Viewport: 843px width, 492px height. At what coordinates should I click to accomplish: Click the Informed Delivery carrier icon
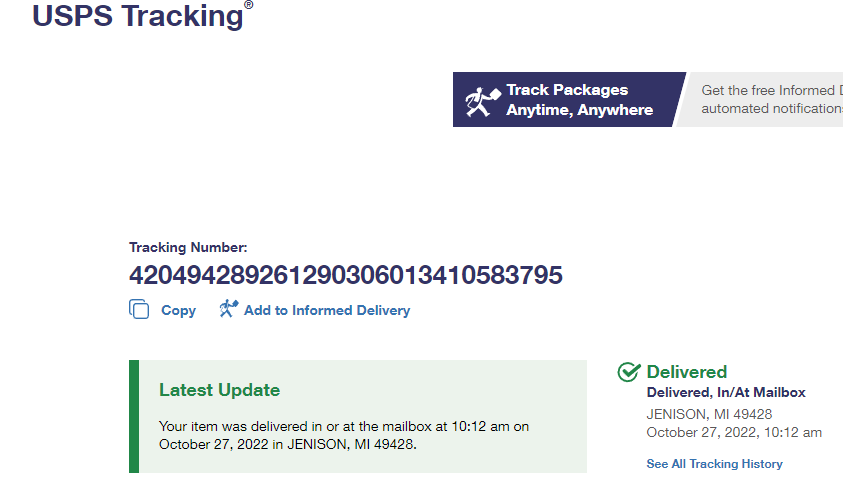(229, 309)
